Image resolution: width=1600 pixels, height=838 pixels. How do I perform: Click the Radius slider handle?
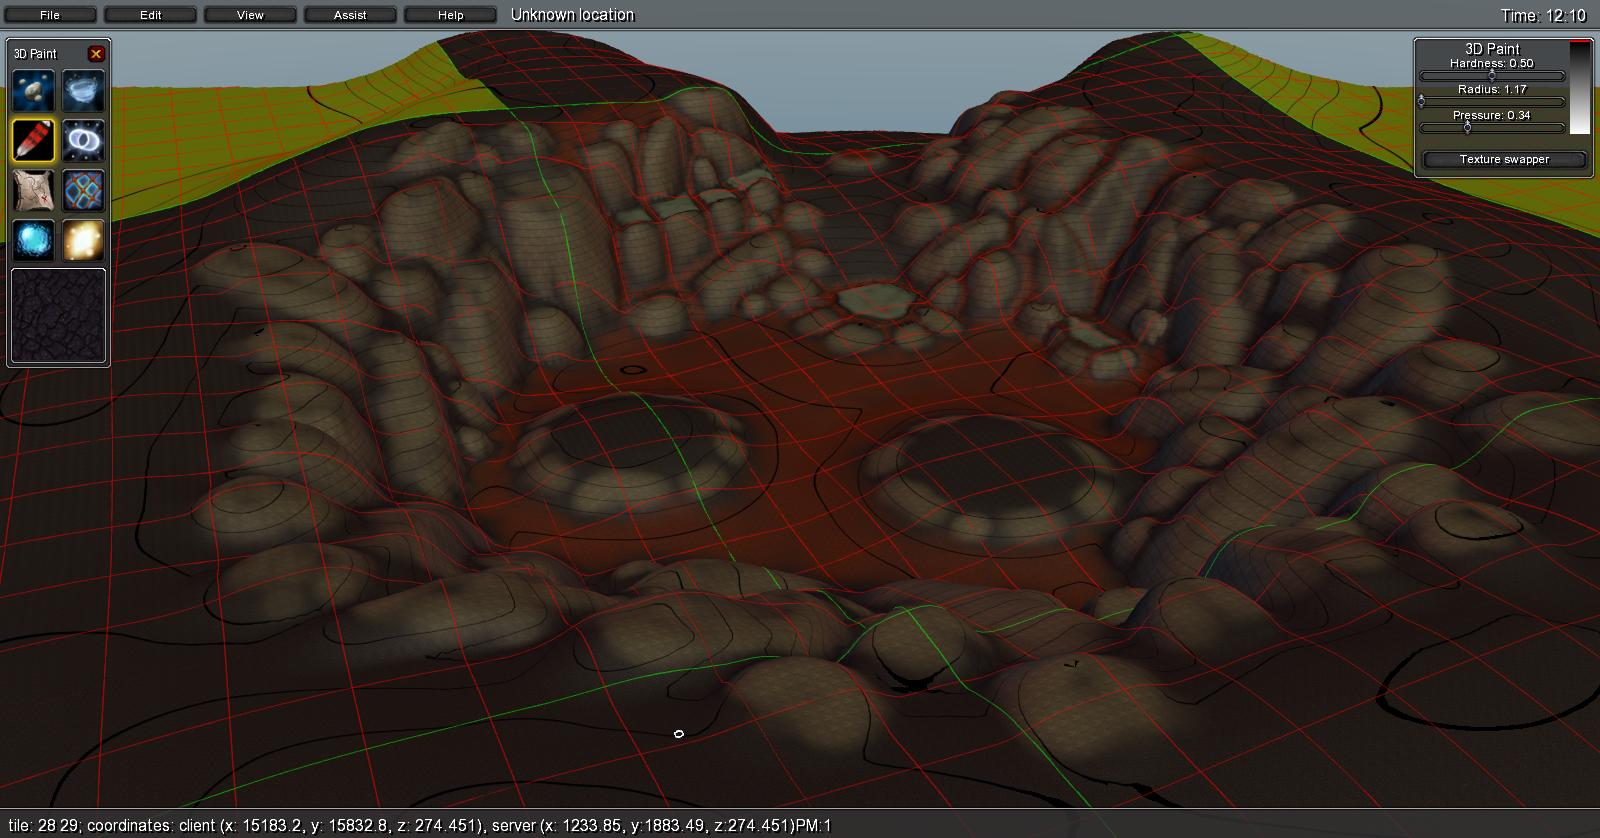click(x=1422, y=102)
